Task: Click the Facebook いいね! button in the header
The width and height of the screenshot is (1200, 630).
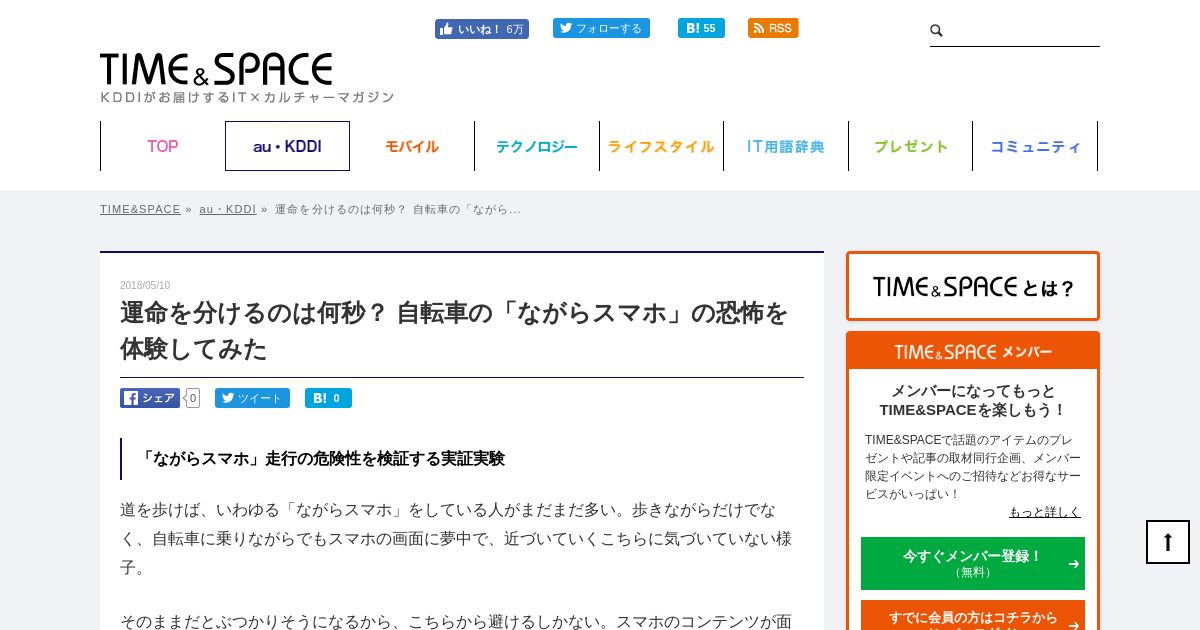Action: (x=481, y=29)
